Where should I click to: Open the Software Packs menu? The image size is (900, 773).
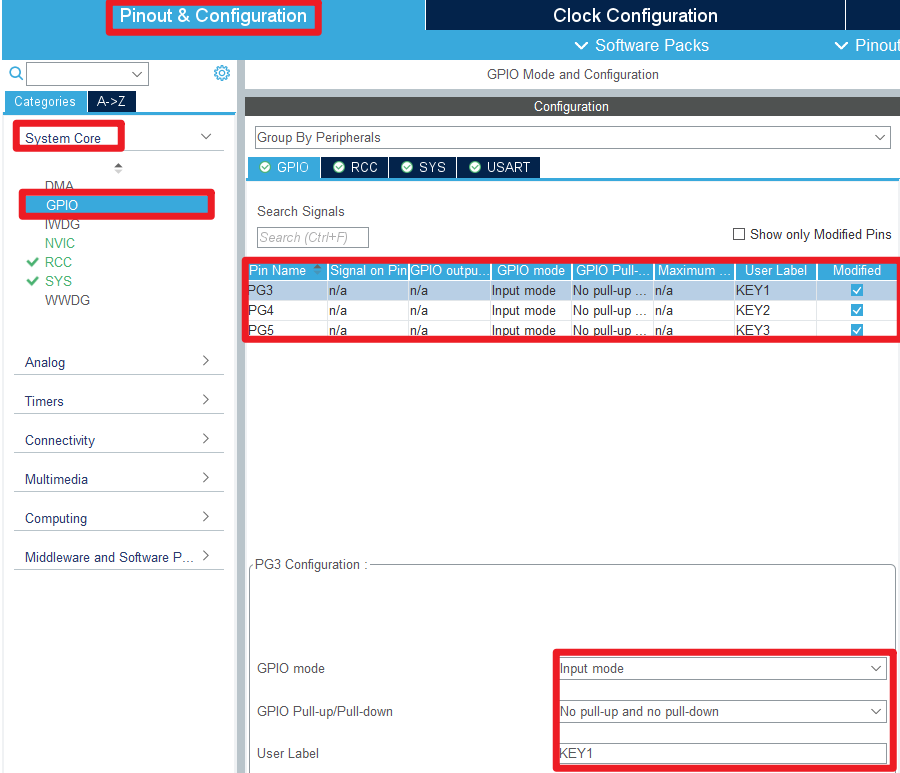641,45
